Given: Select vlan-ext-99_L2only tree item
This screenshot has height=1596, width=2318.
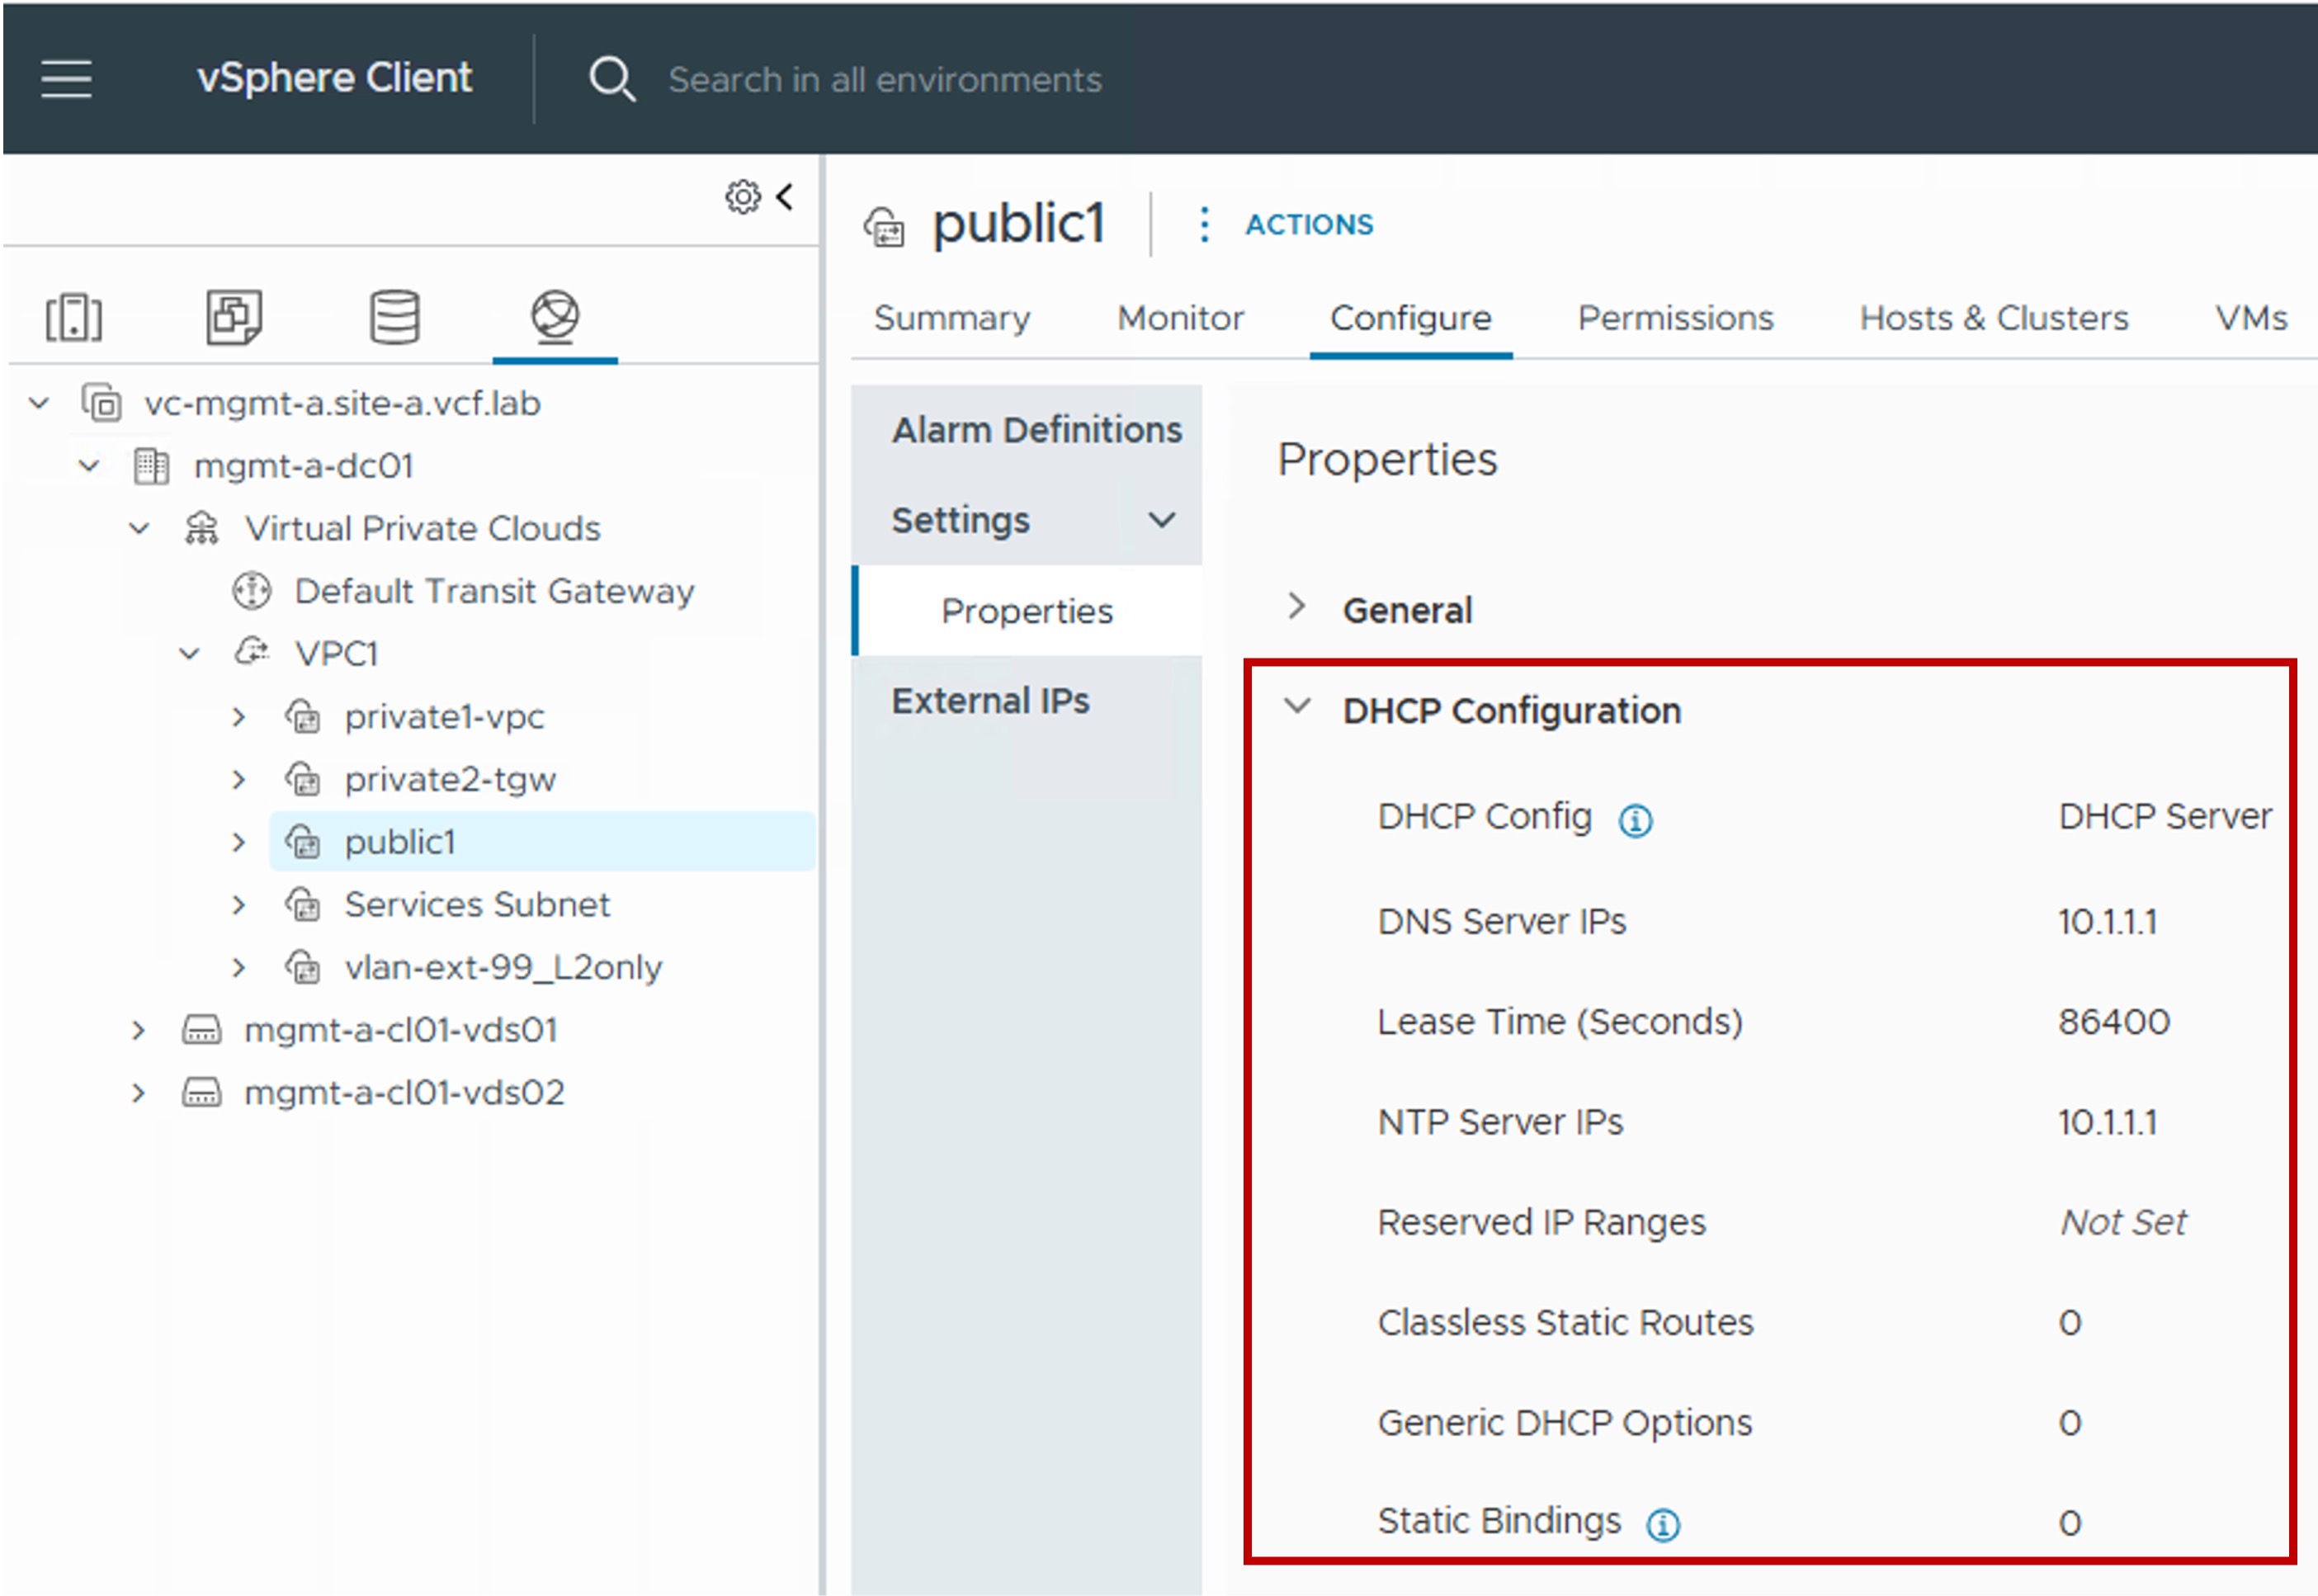Looking at the screenshot, I should pyautogui.click(x=503, y=967).
